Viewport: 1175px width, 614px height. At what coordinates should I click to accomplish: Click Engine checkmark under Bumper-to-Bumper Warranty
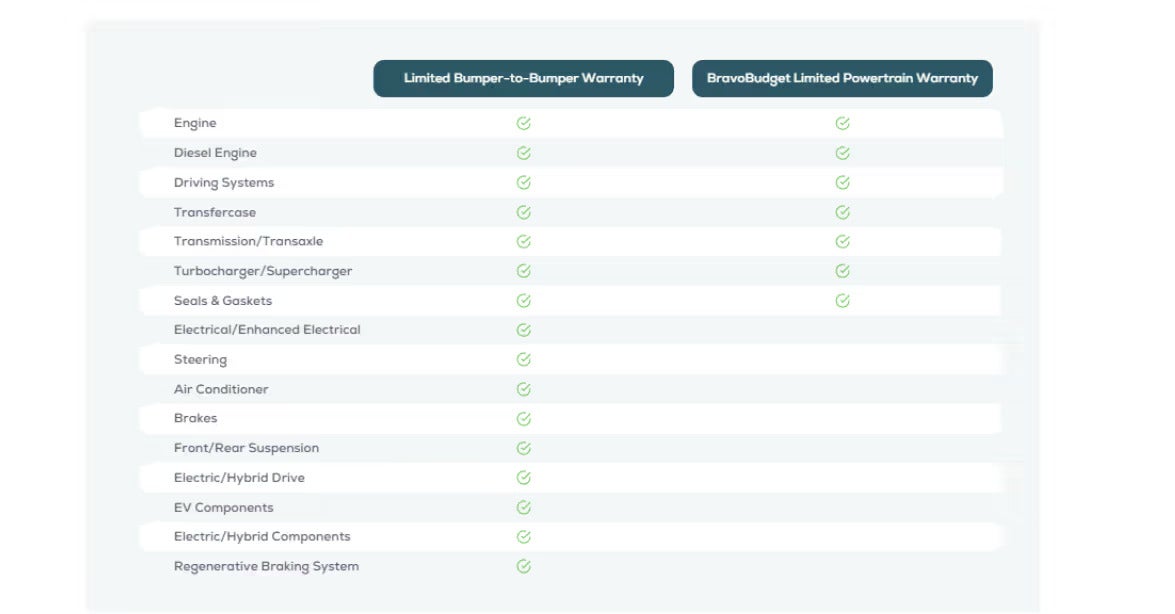point(523,124)
